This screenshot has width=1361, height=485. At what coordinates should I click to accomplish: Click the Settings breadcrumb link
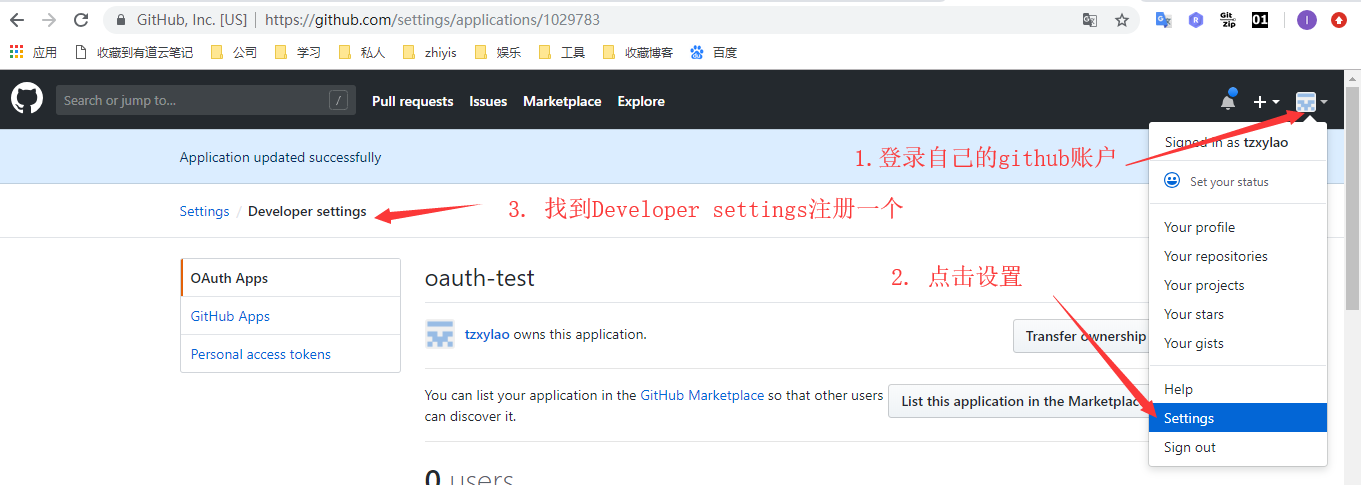[204, 211]
